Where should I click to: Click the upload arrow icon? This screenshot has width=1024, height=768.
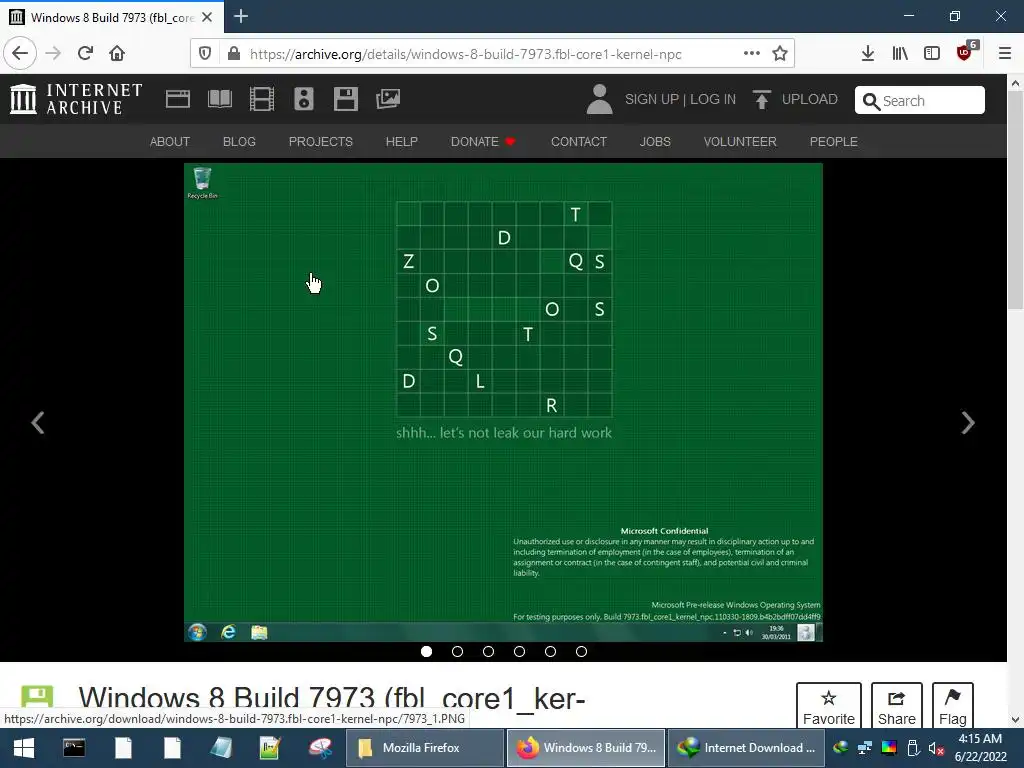(761, 99)
